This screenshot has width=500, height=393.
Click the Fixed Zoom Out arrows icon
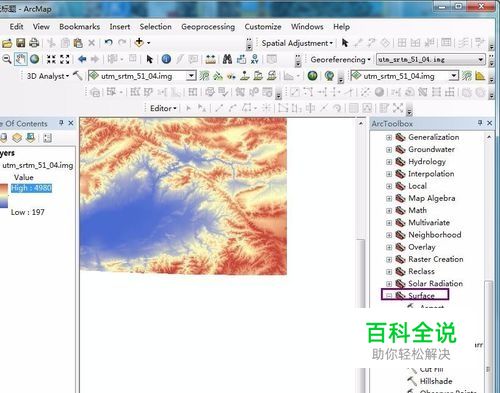pos(64,59)
